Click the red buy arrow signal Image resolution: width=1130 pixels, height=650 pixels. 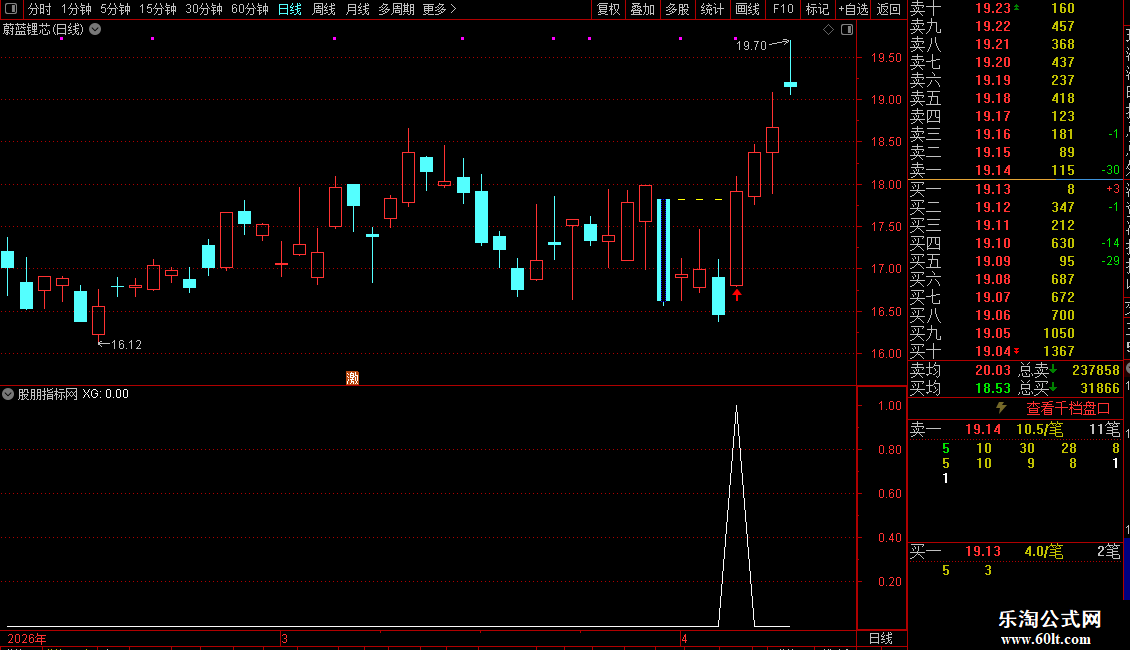(737, 294)
